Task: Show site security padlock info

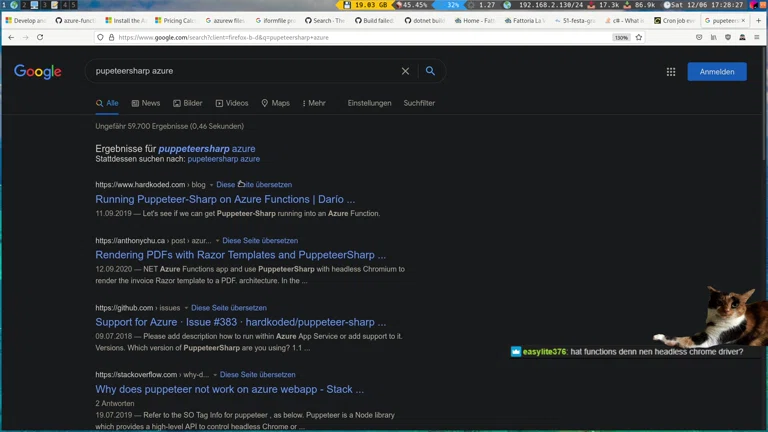Action: click(x=111, y=37)
